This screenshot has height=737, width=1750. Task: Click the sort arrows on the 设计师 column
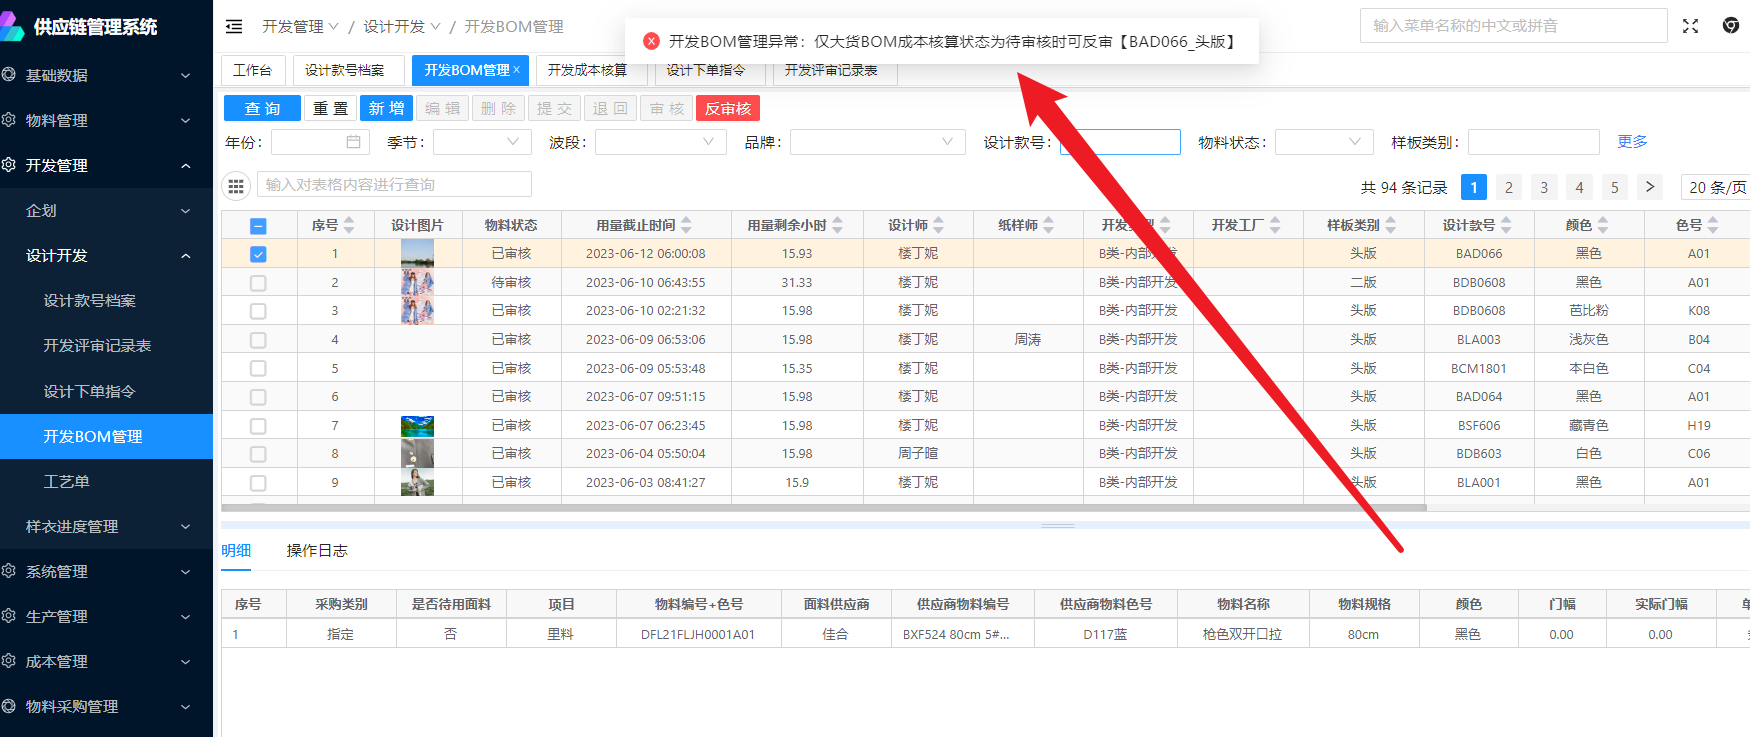click(939, 225)
